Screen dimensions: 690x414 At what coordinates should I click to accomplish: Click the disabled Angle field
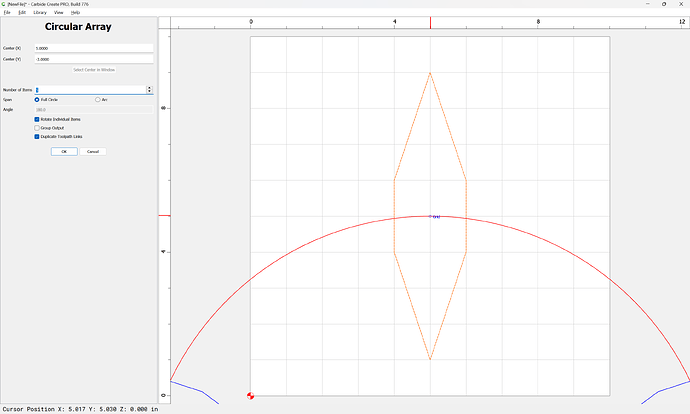[94, 110]
